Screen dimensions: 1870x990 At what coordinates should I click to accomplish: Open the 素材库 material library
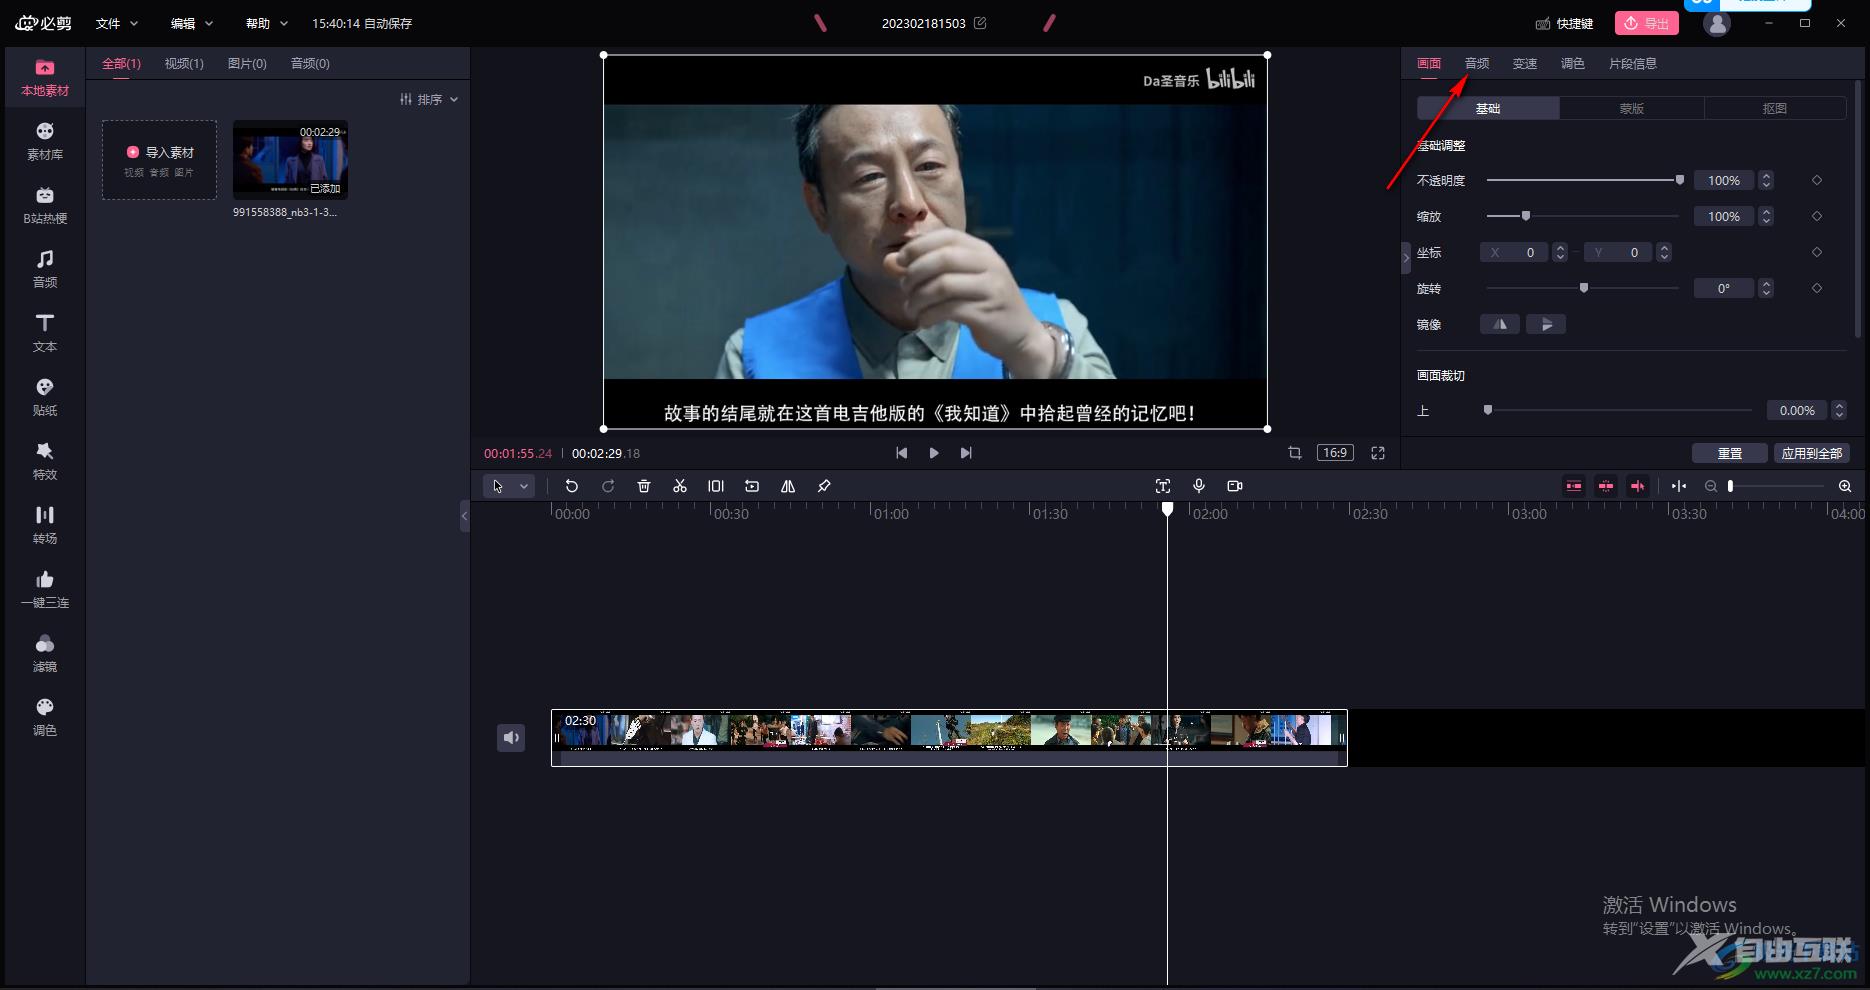pos(45,142)
